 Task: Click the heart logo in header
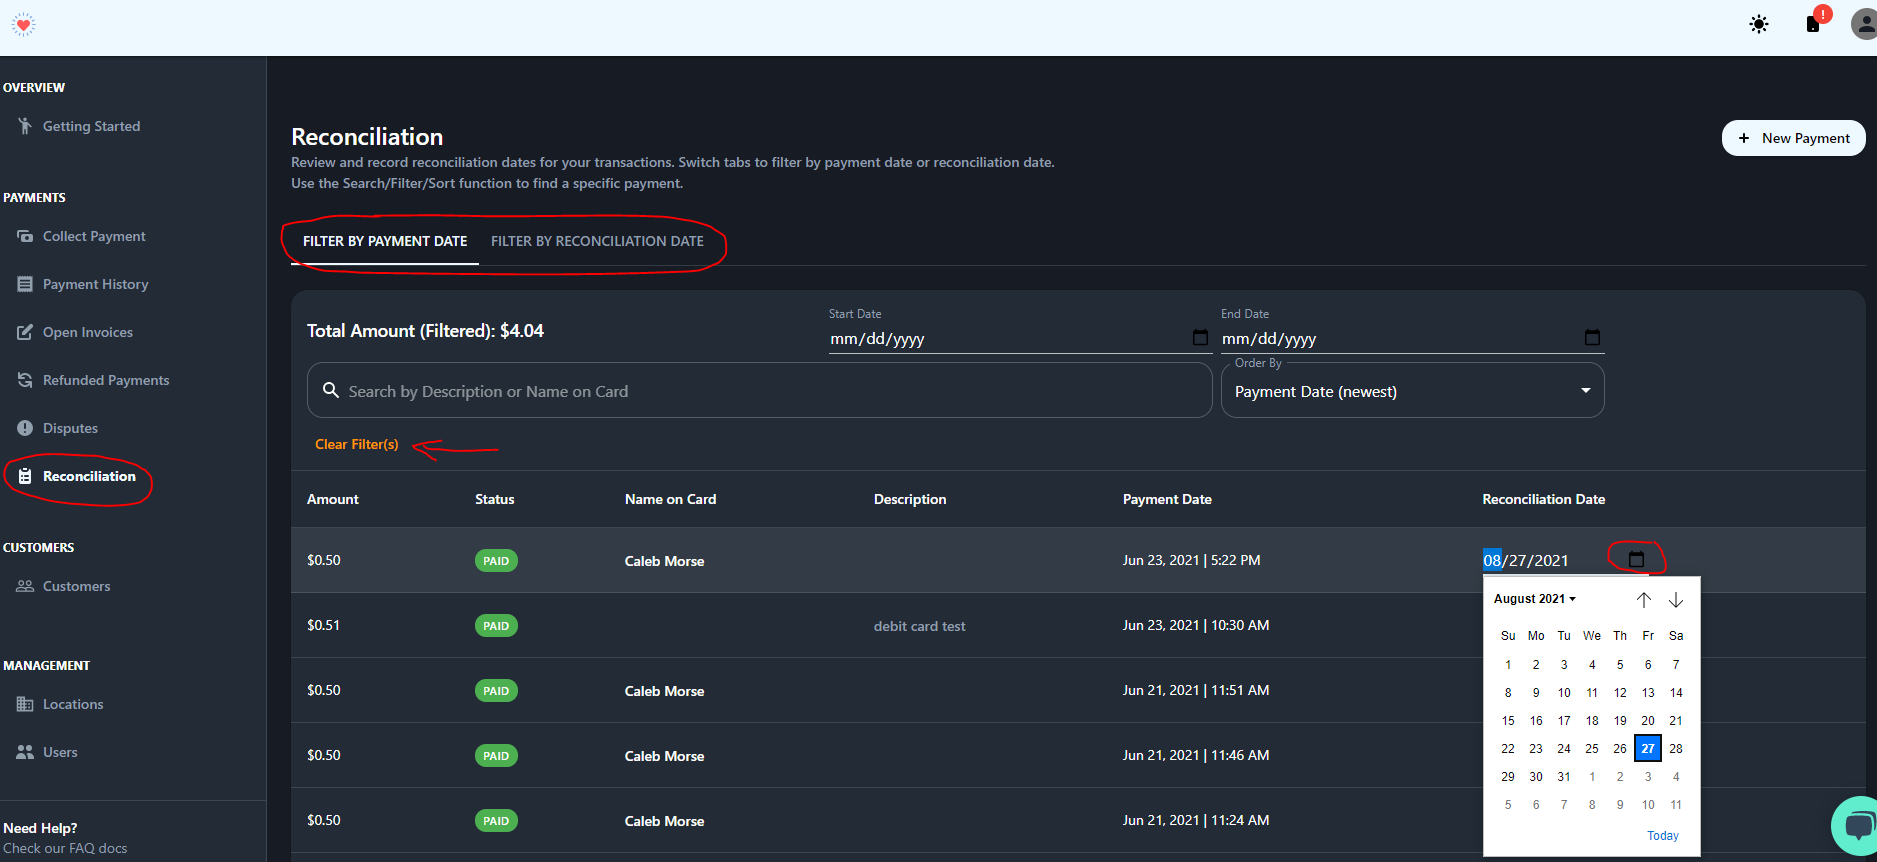point(23,25)
